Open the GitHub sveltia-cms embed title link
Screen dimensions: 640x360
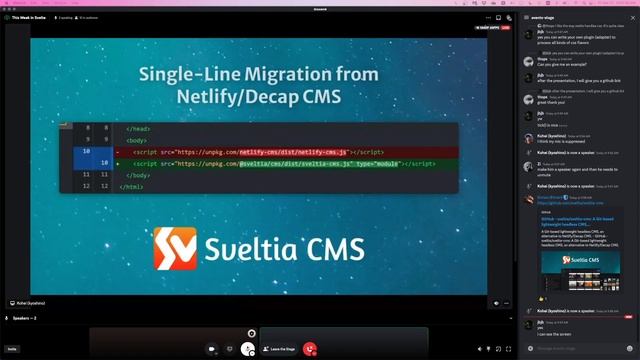pyautogui.click(x=577, y=222)
